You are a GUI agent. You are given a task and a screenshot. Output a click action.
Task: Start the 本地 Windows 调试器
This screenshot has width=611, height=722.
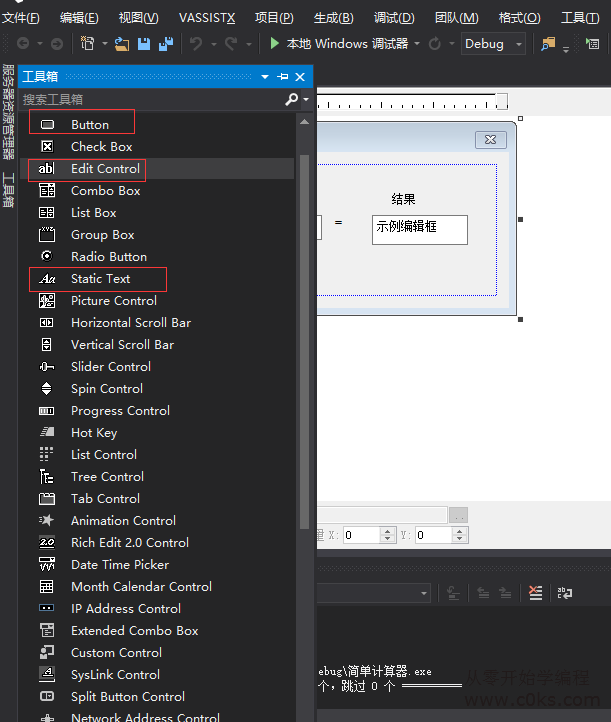tap(338, 44)
